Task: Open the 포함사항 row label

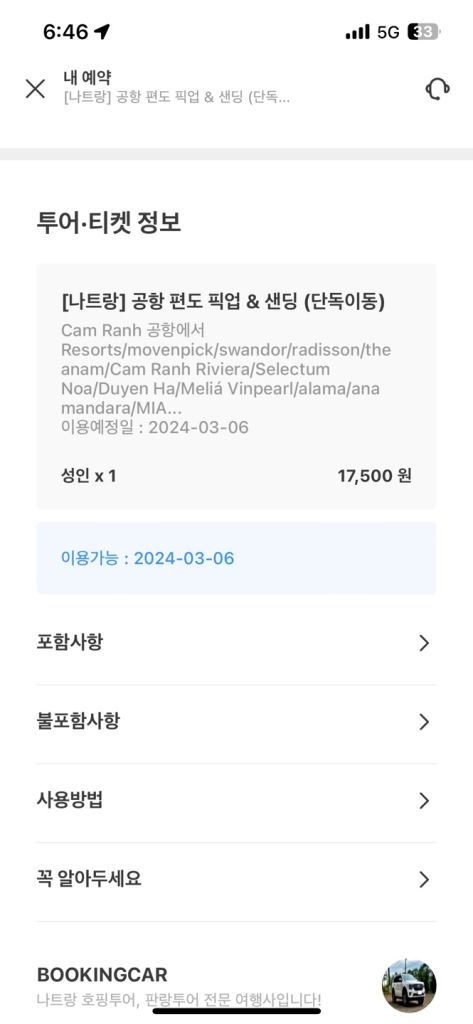Action: [x=70, y=643]
